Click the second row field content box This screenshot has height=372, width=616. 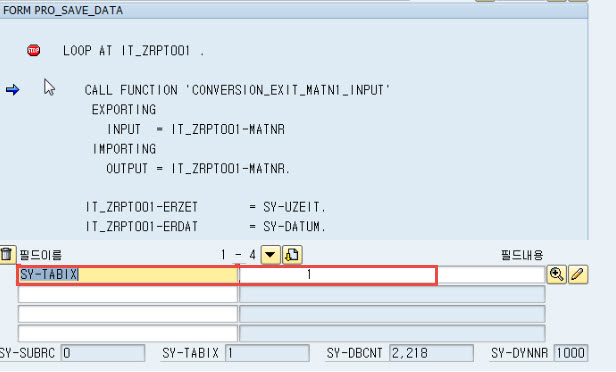[392, 294]
